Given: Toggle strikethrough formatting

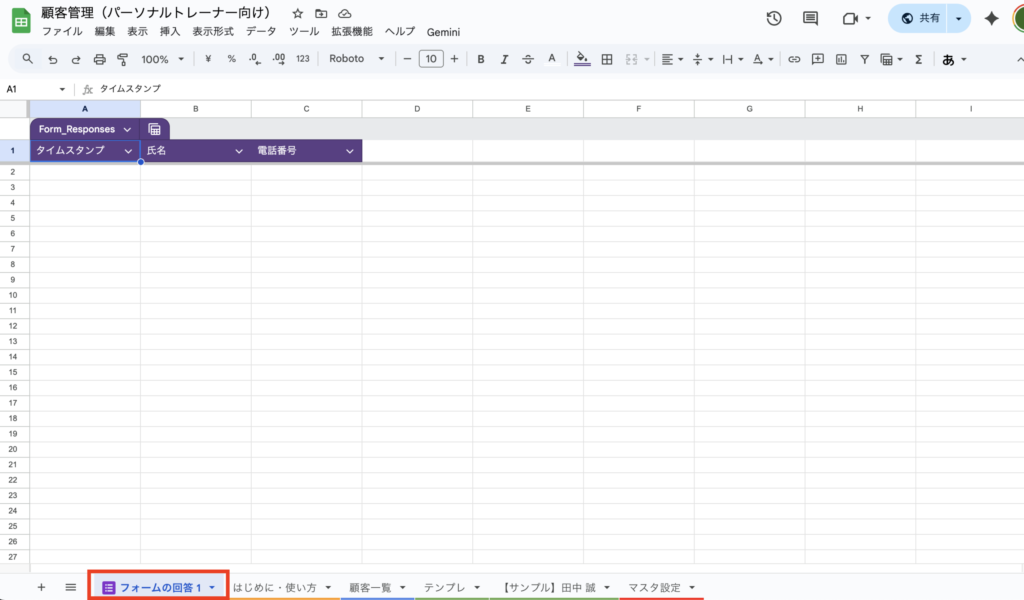Looking at the screenshot, I should 528,59.
